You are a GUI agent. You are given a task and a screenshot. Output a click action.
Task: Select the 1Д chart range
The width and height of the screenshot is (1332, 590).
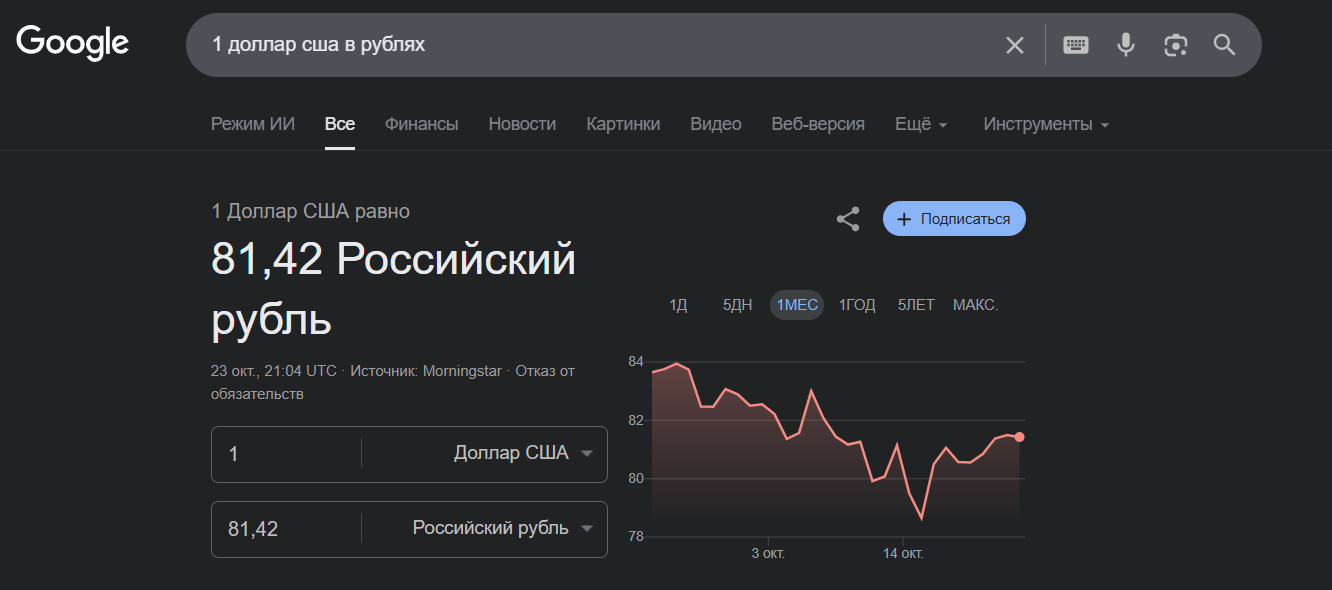click(x=678, y=305)
